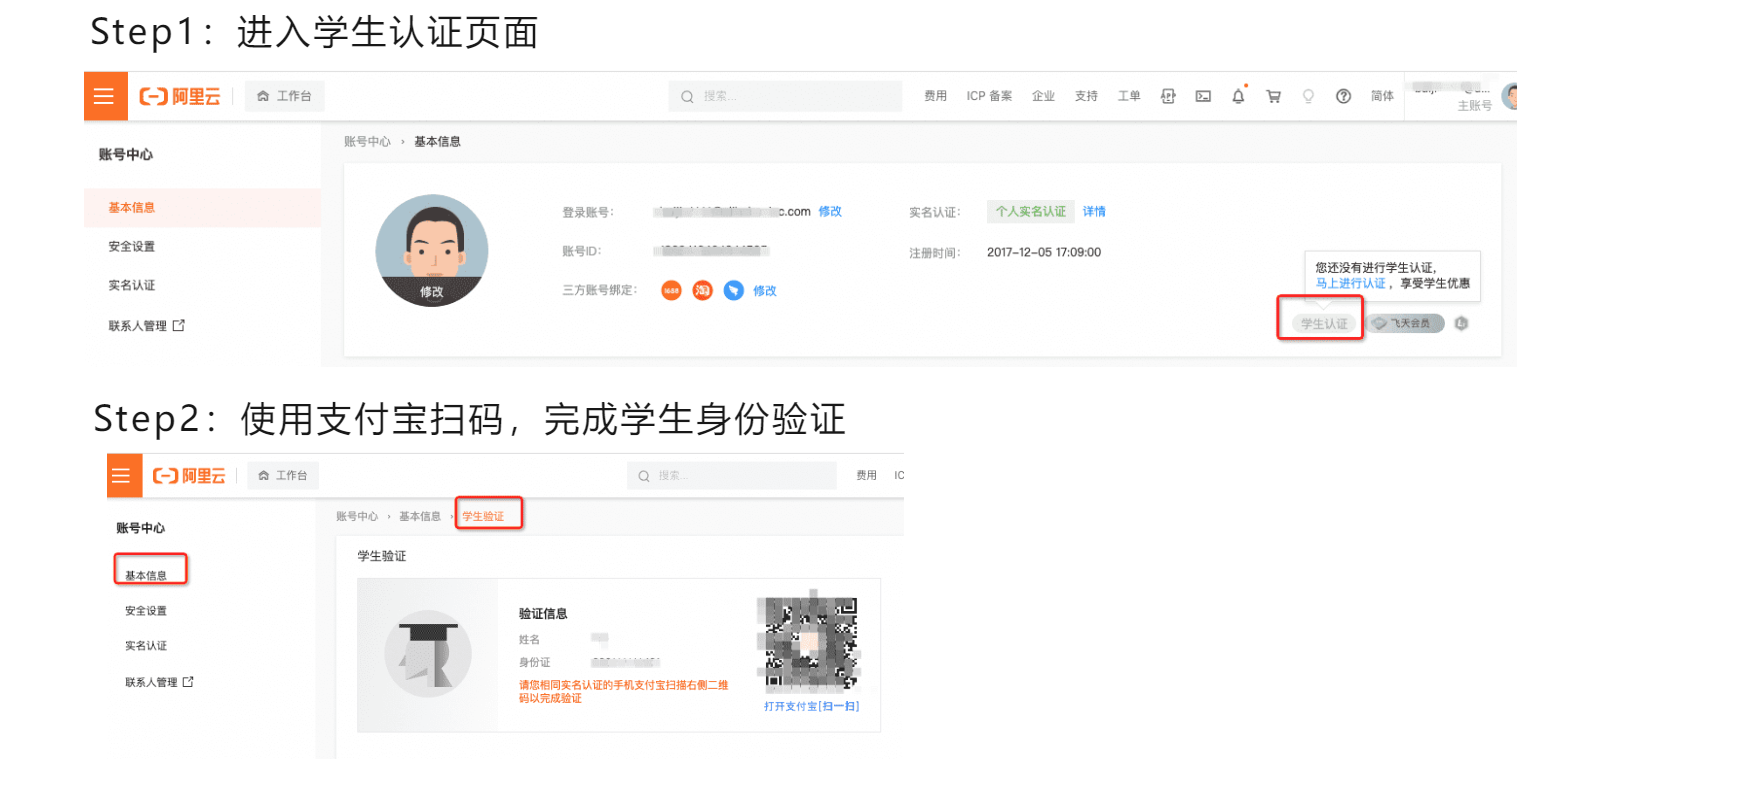Screen dimensions: 1739x802
Task: Open the shopping cart
Action: [x=1273, y=96]
